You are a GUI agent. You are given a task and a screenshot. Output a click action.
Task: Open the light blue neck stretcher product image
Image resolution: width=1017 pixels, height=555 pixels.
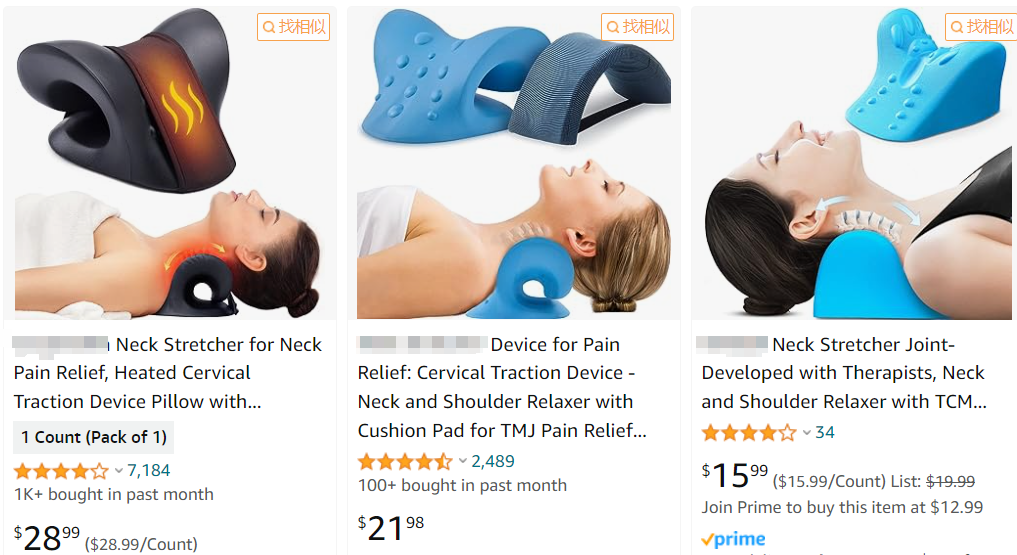[x=852, y=163]
